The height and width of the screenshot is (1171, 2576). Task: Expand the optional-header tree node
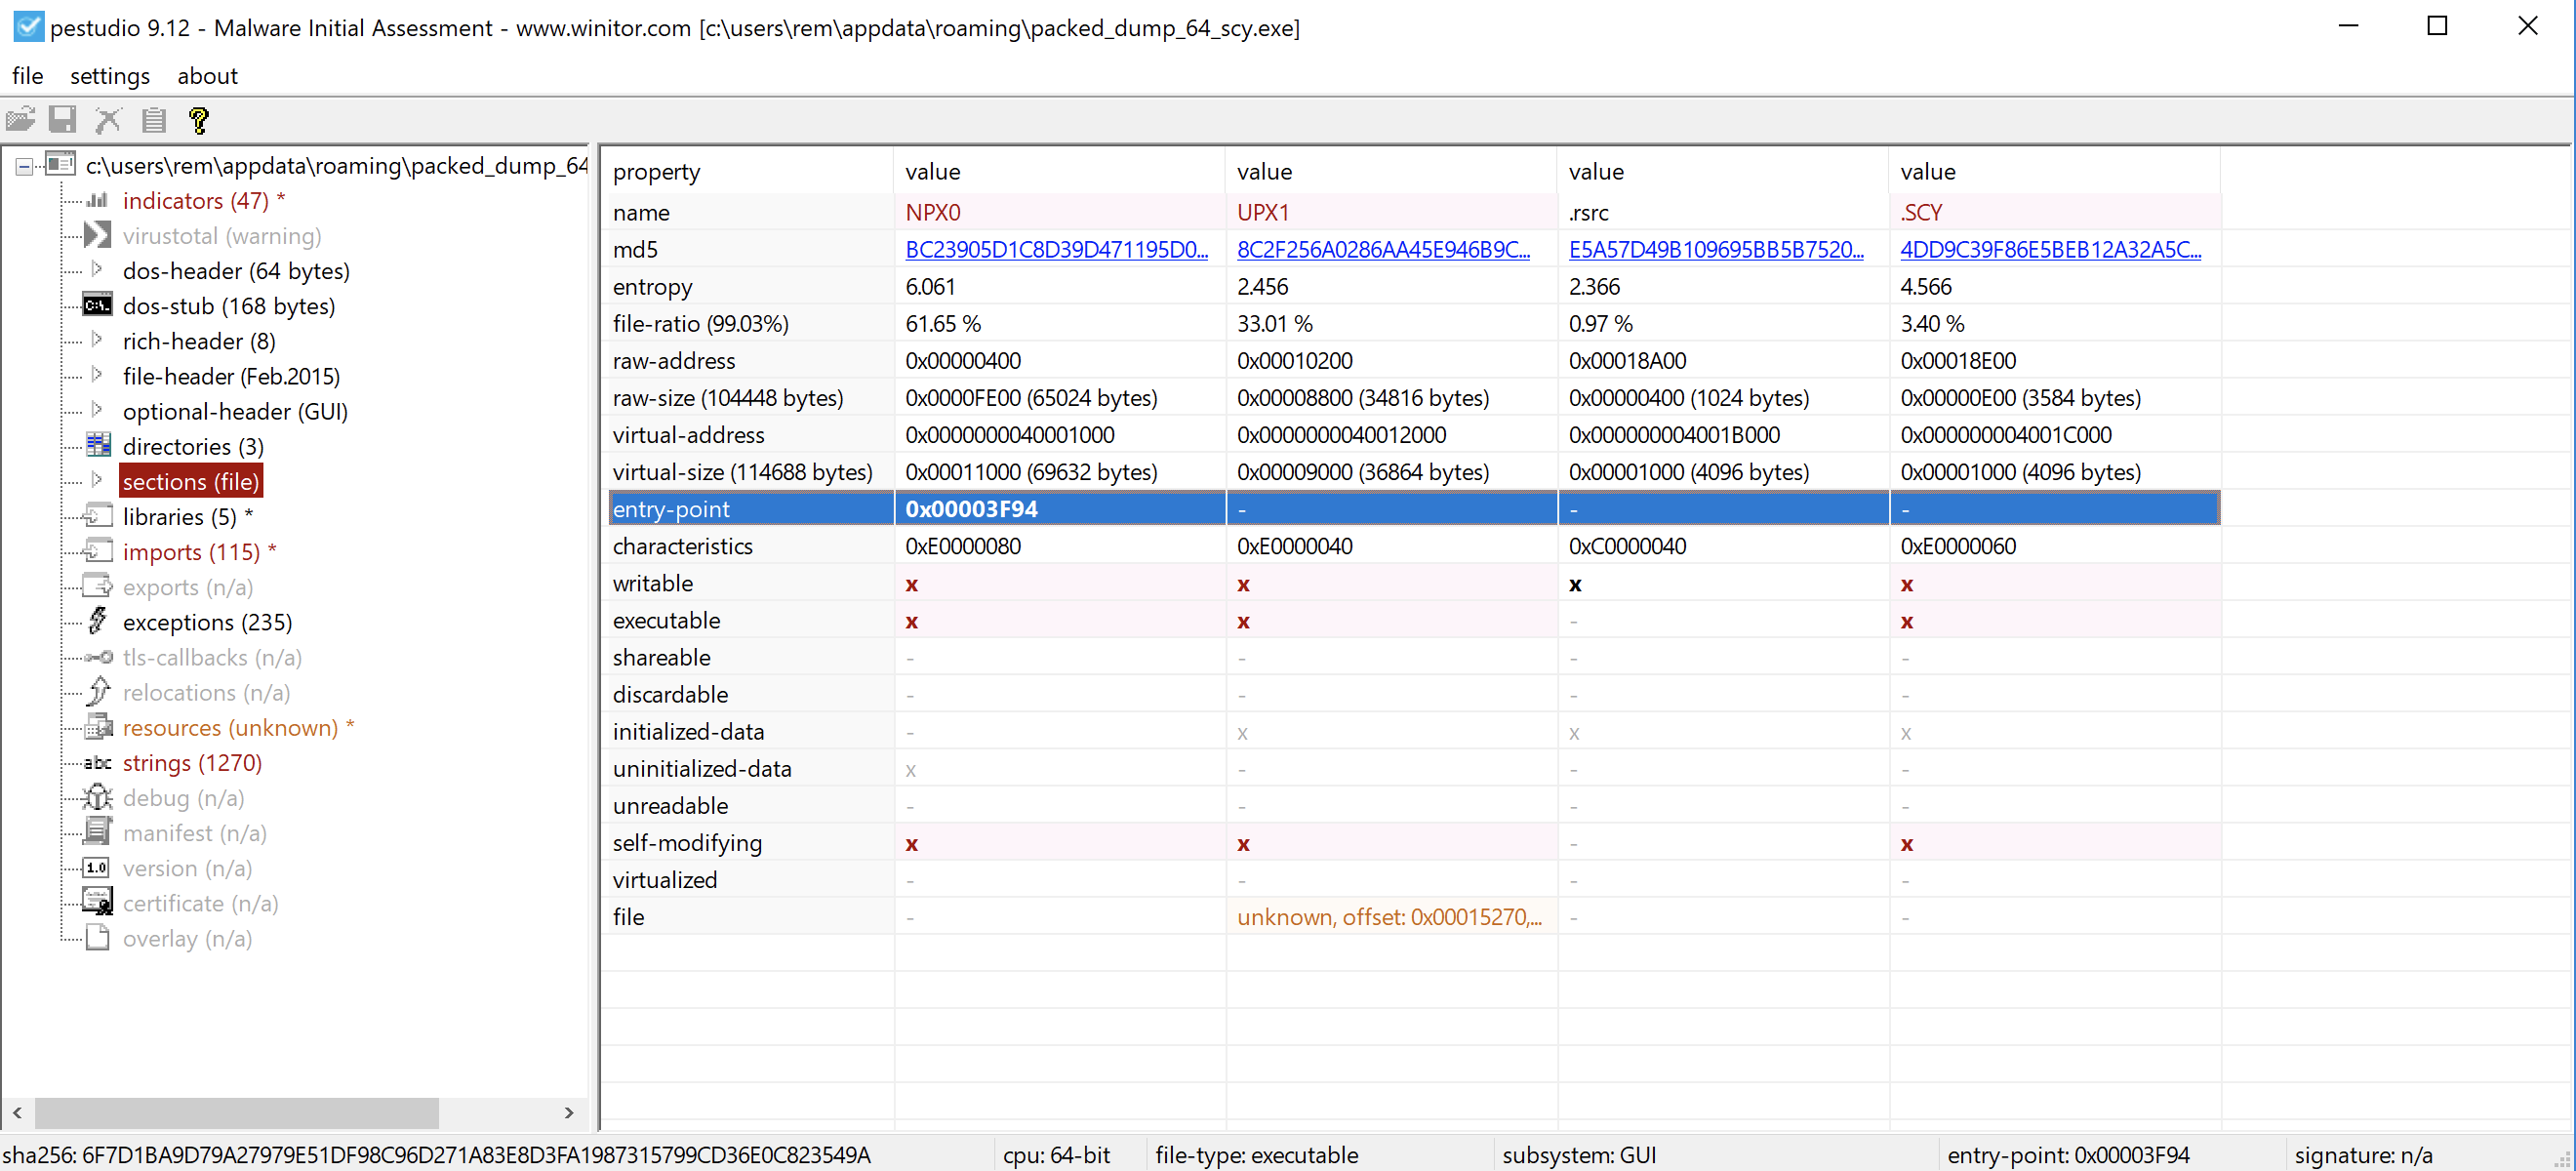coord(97,410)
